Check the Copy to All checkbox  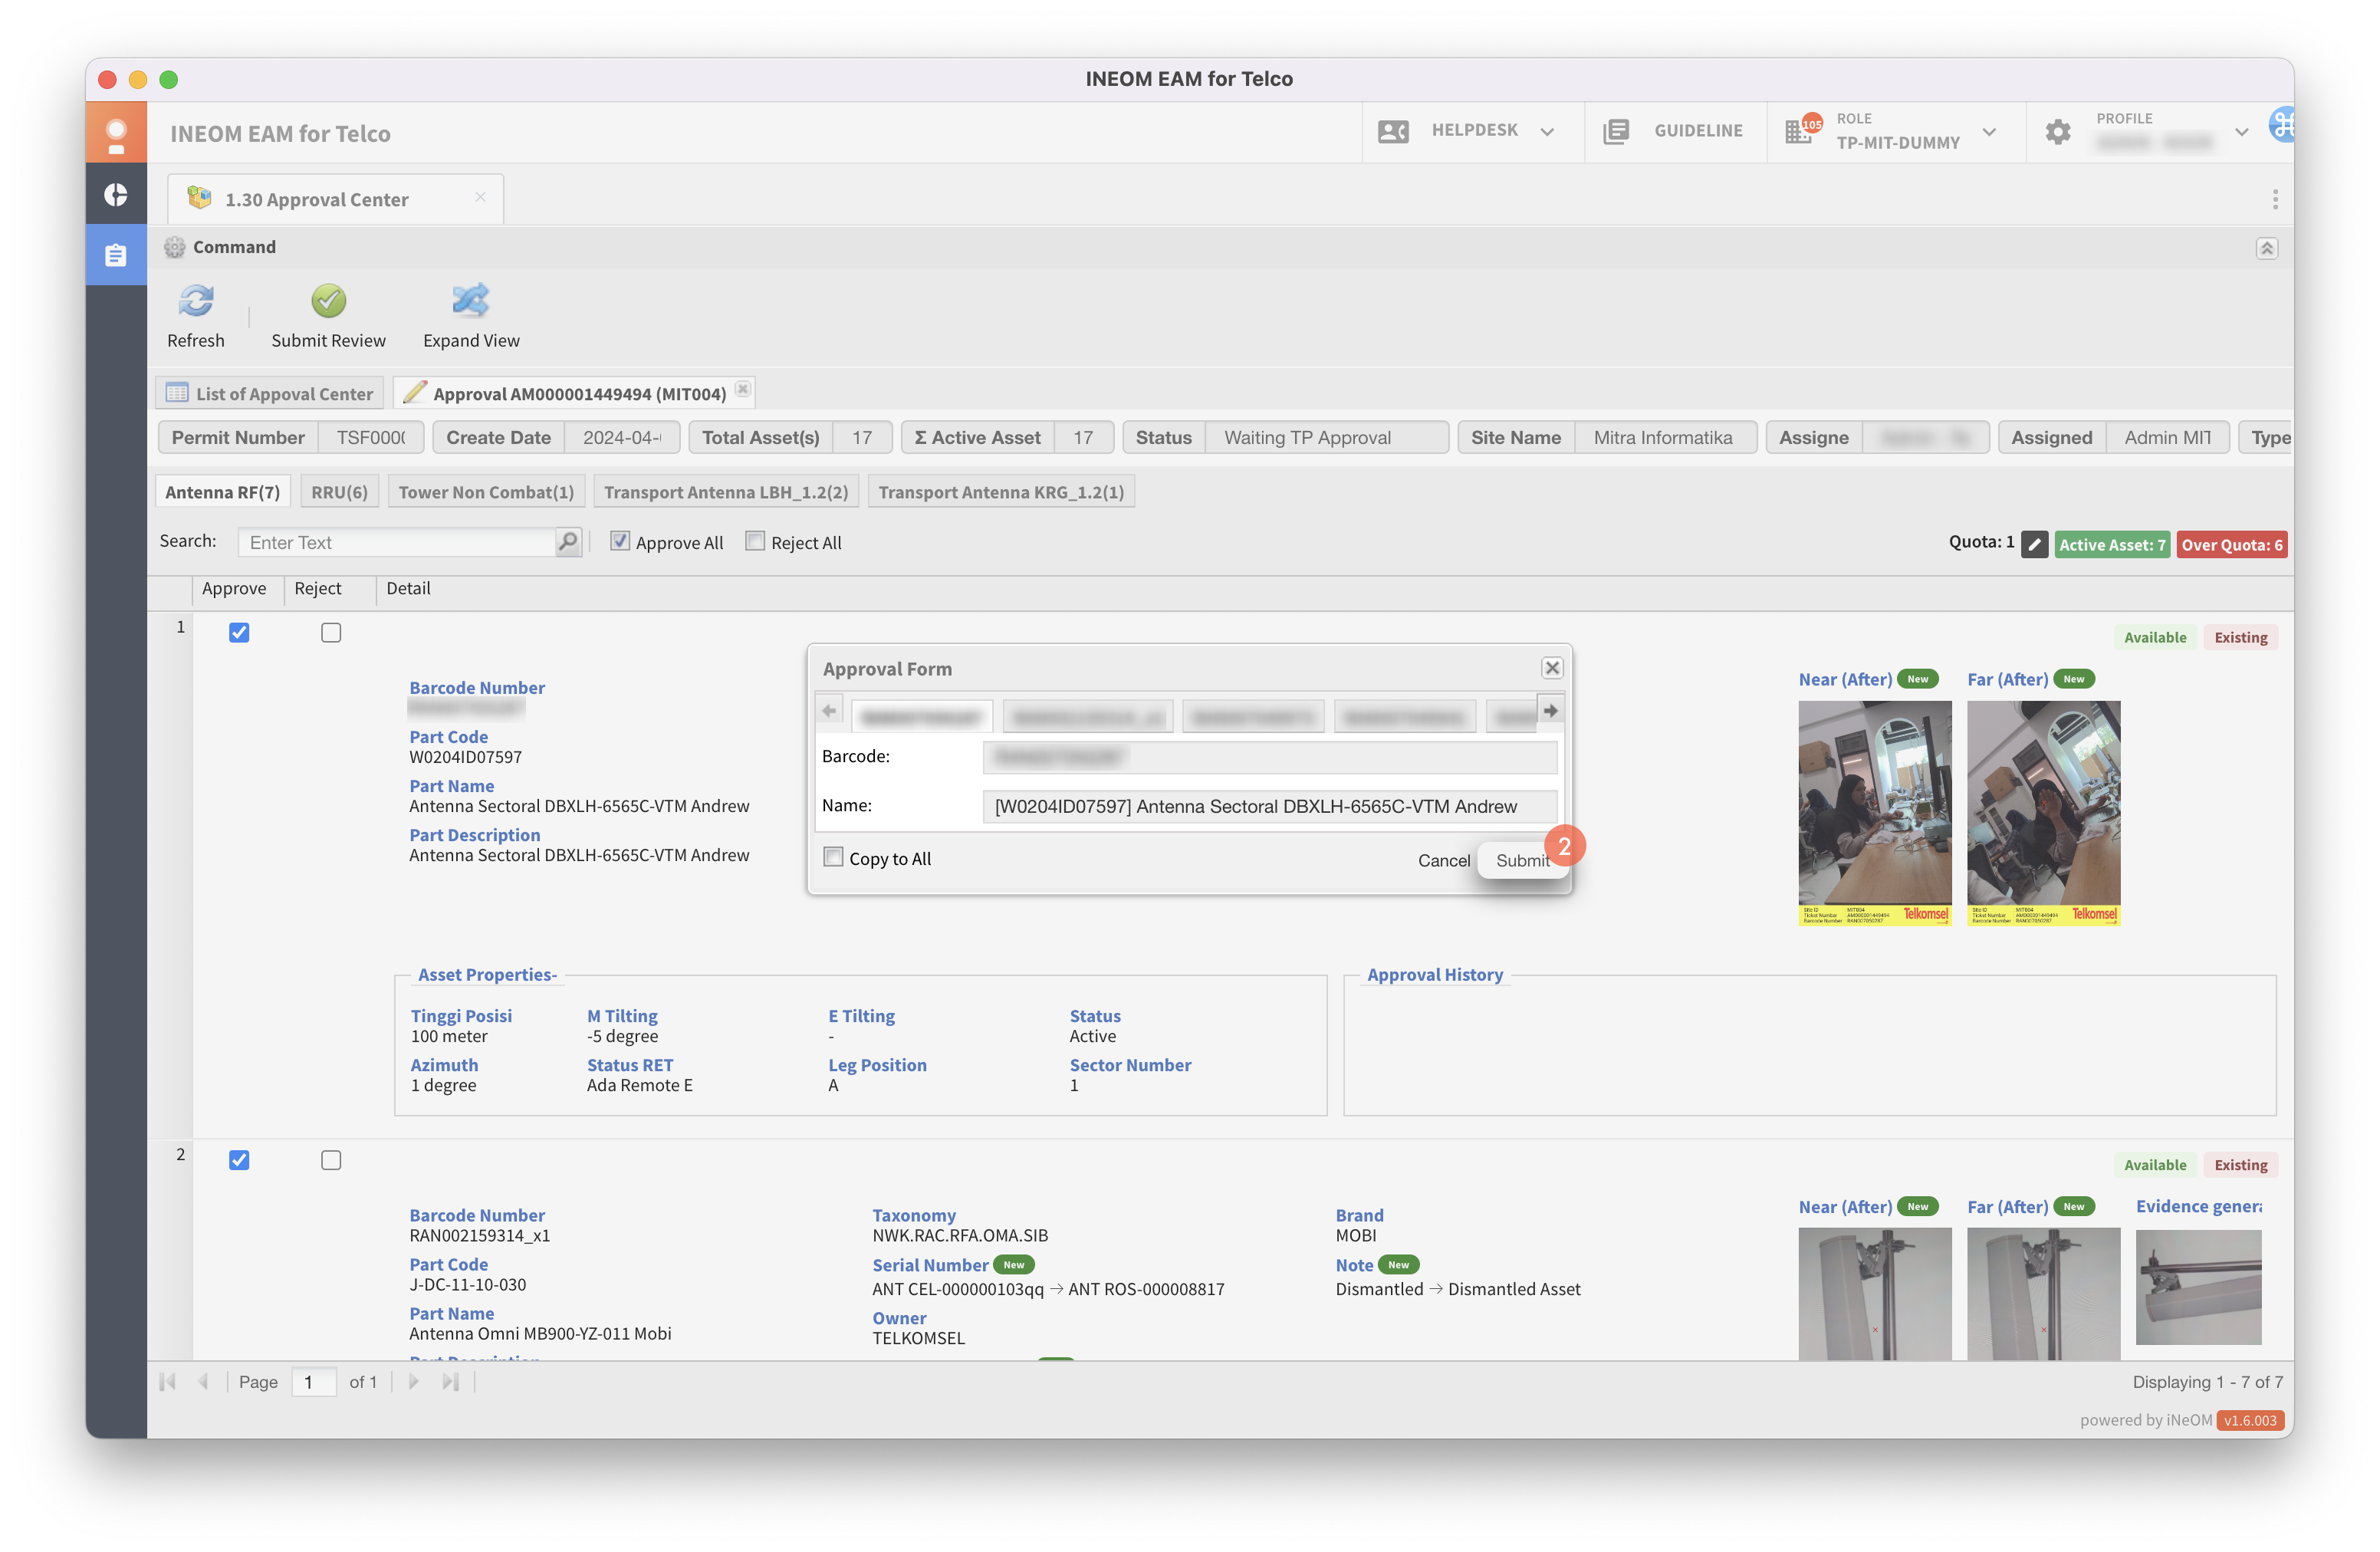click(833, 857)
